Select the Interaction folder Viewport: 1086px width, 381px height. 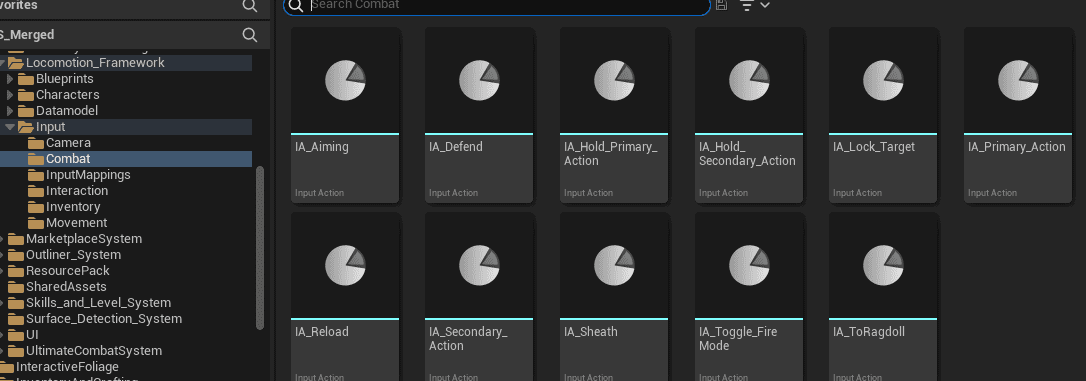(126, 190)
